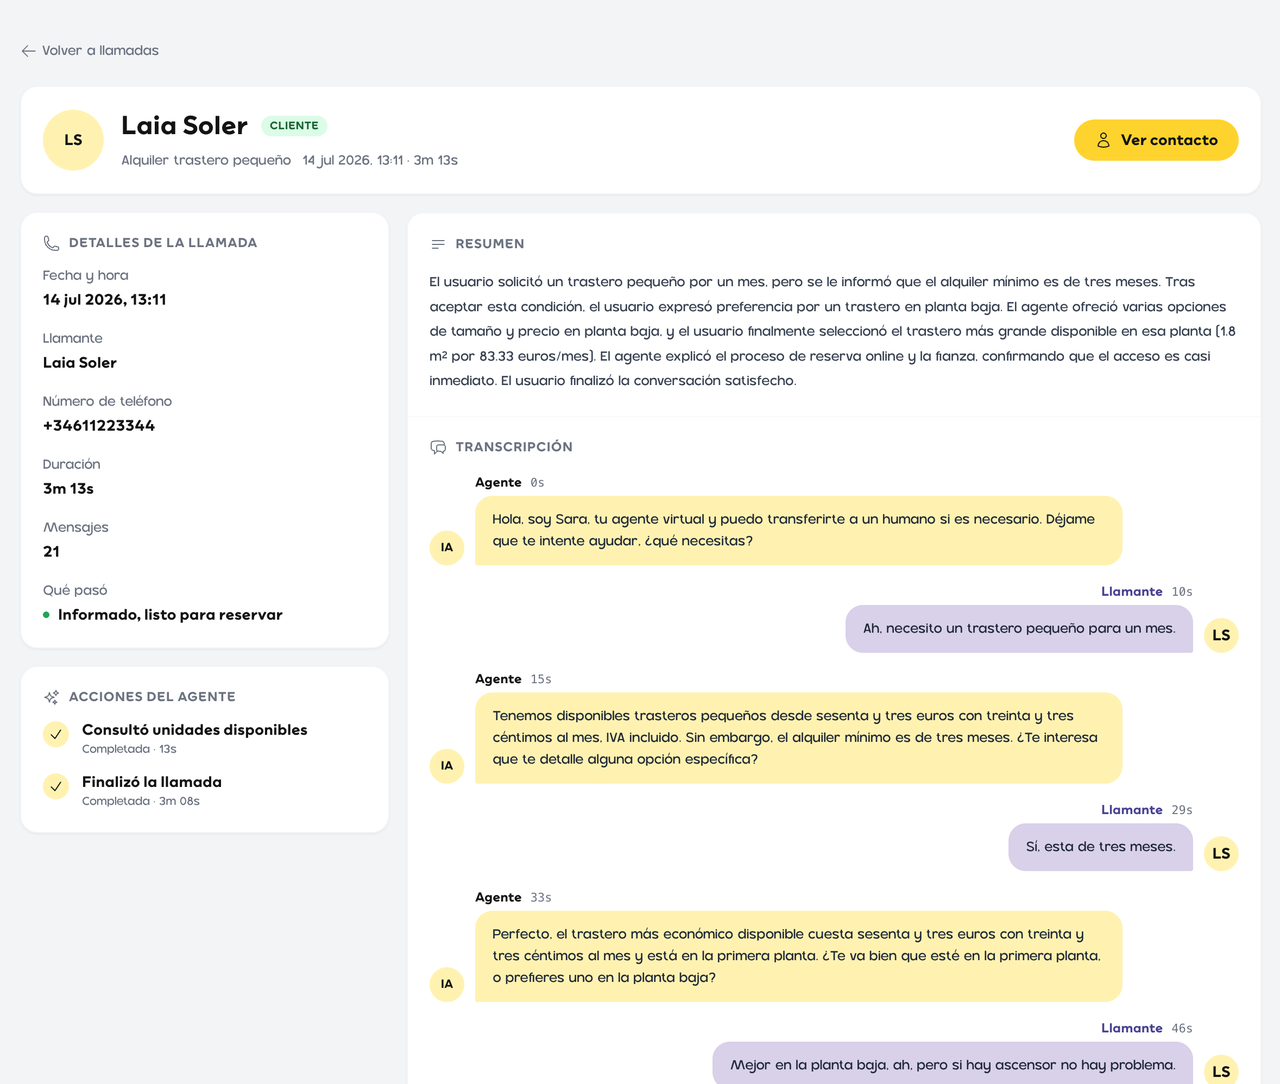The image size is (1280, 1084).
Task: Click the checkmark icon for Finalizó la llamada
Action: coord(56,787)
